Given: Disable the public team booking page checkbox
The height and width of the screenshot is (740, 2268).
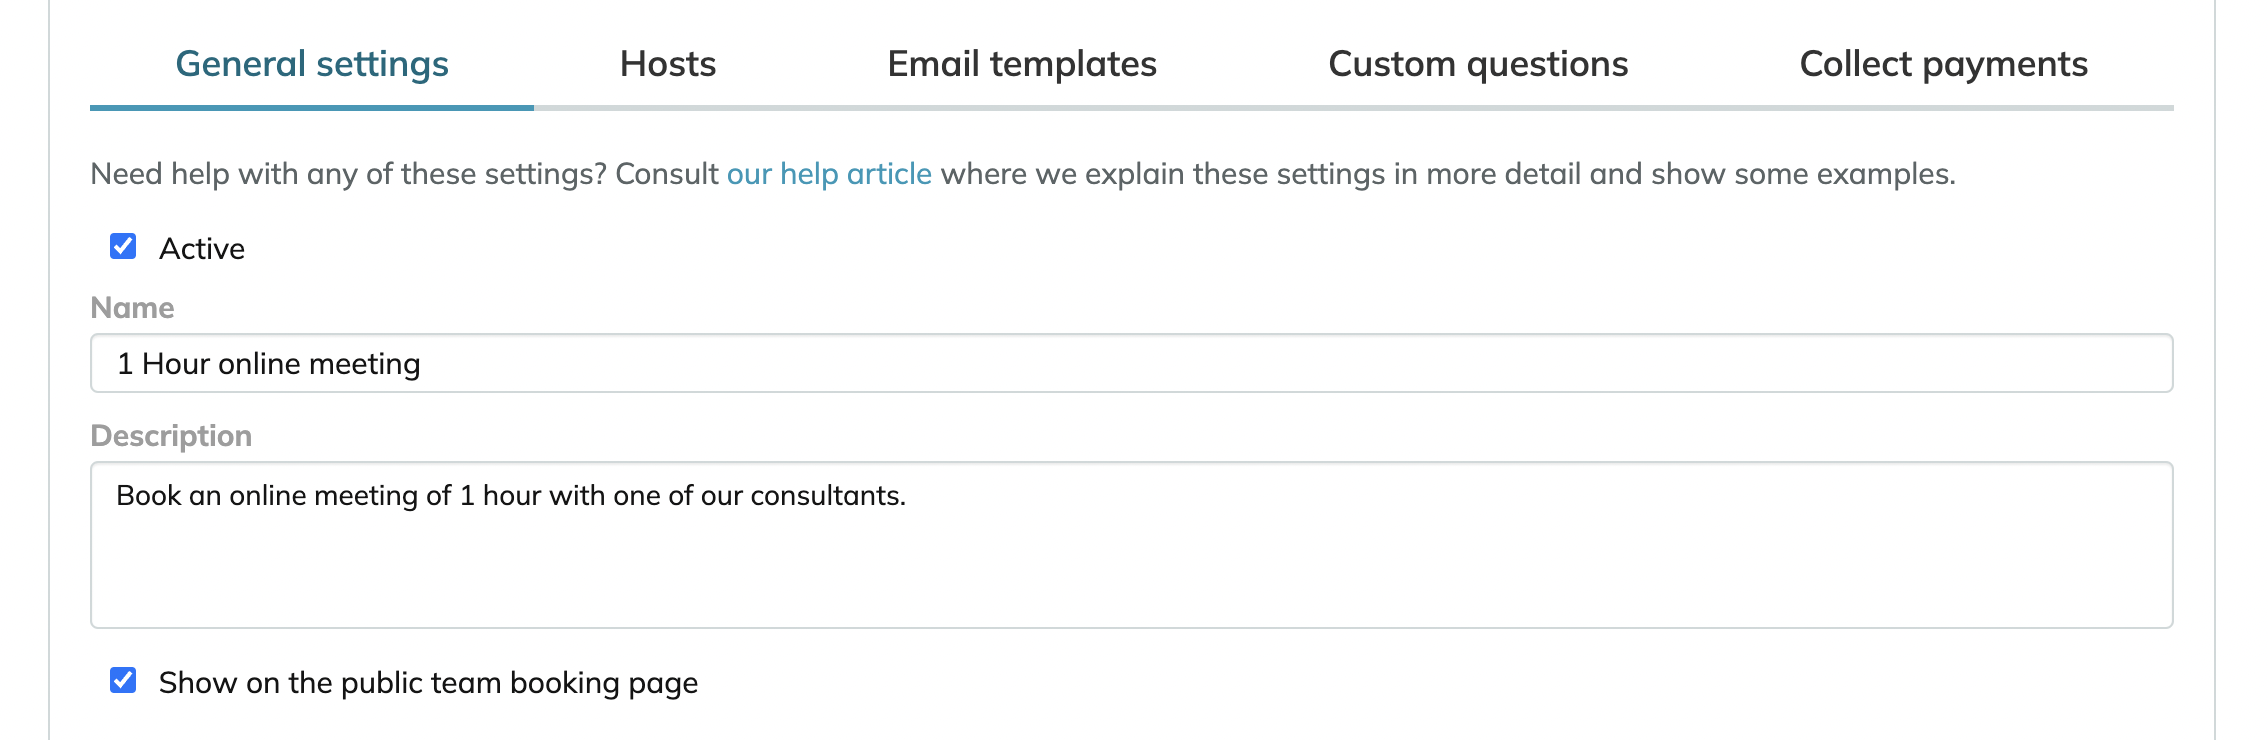Looking at the screenshot, I should (123, 680).
